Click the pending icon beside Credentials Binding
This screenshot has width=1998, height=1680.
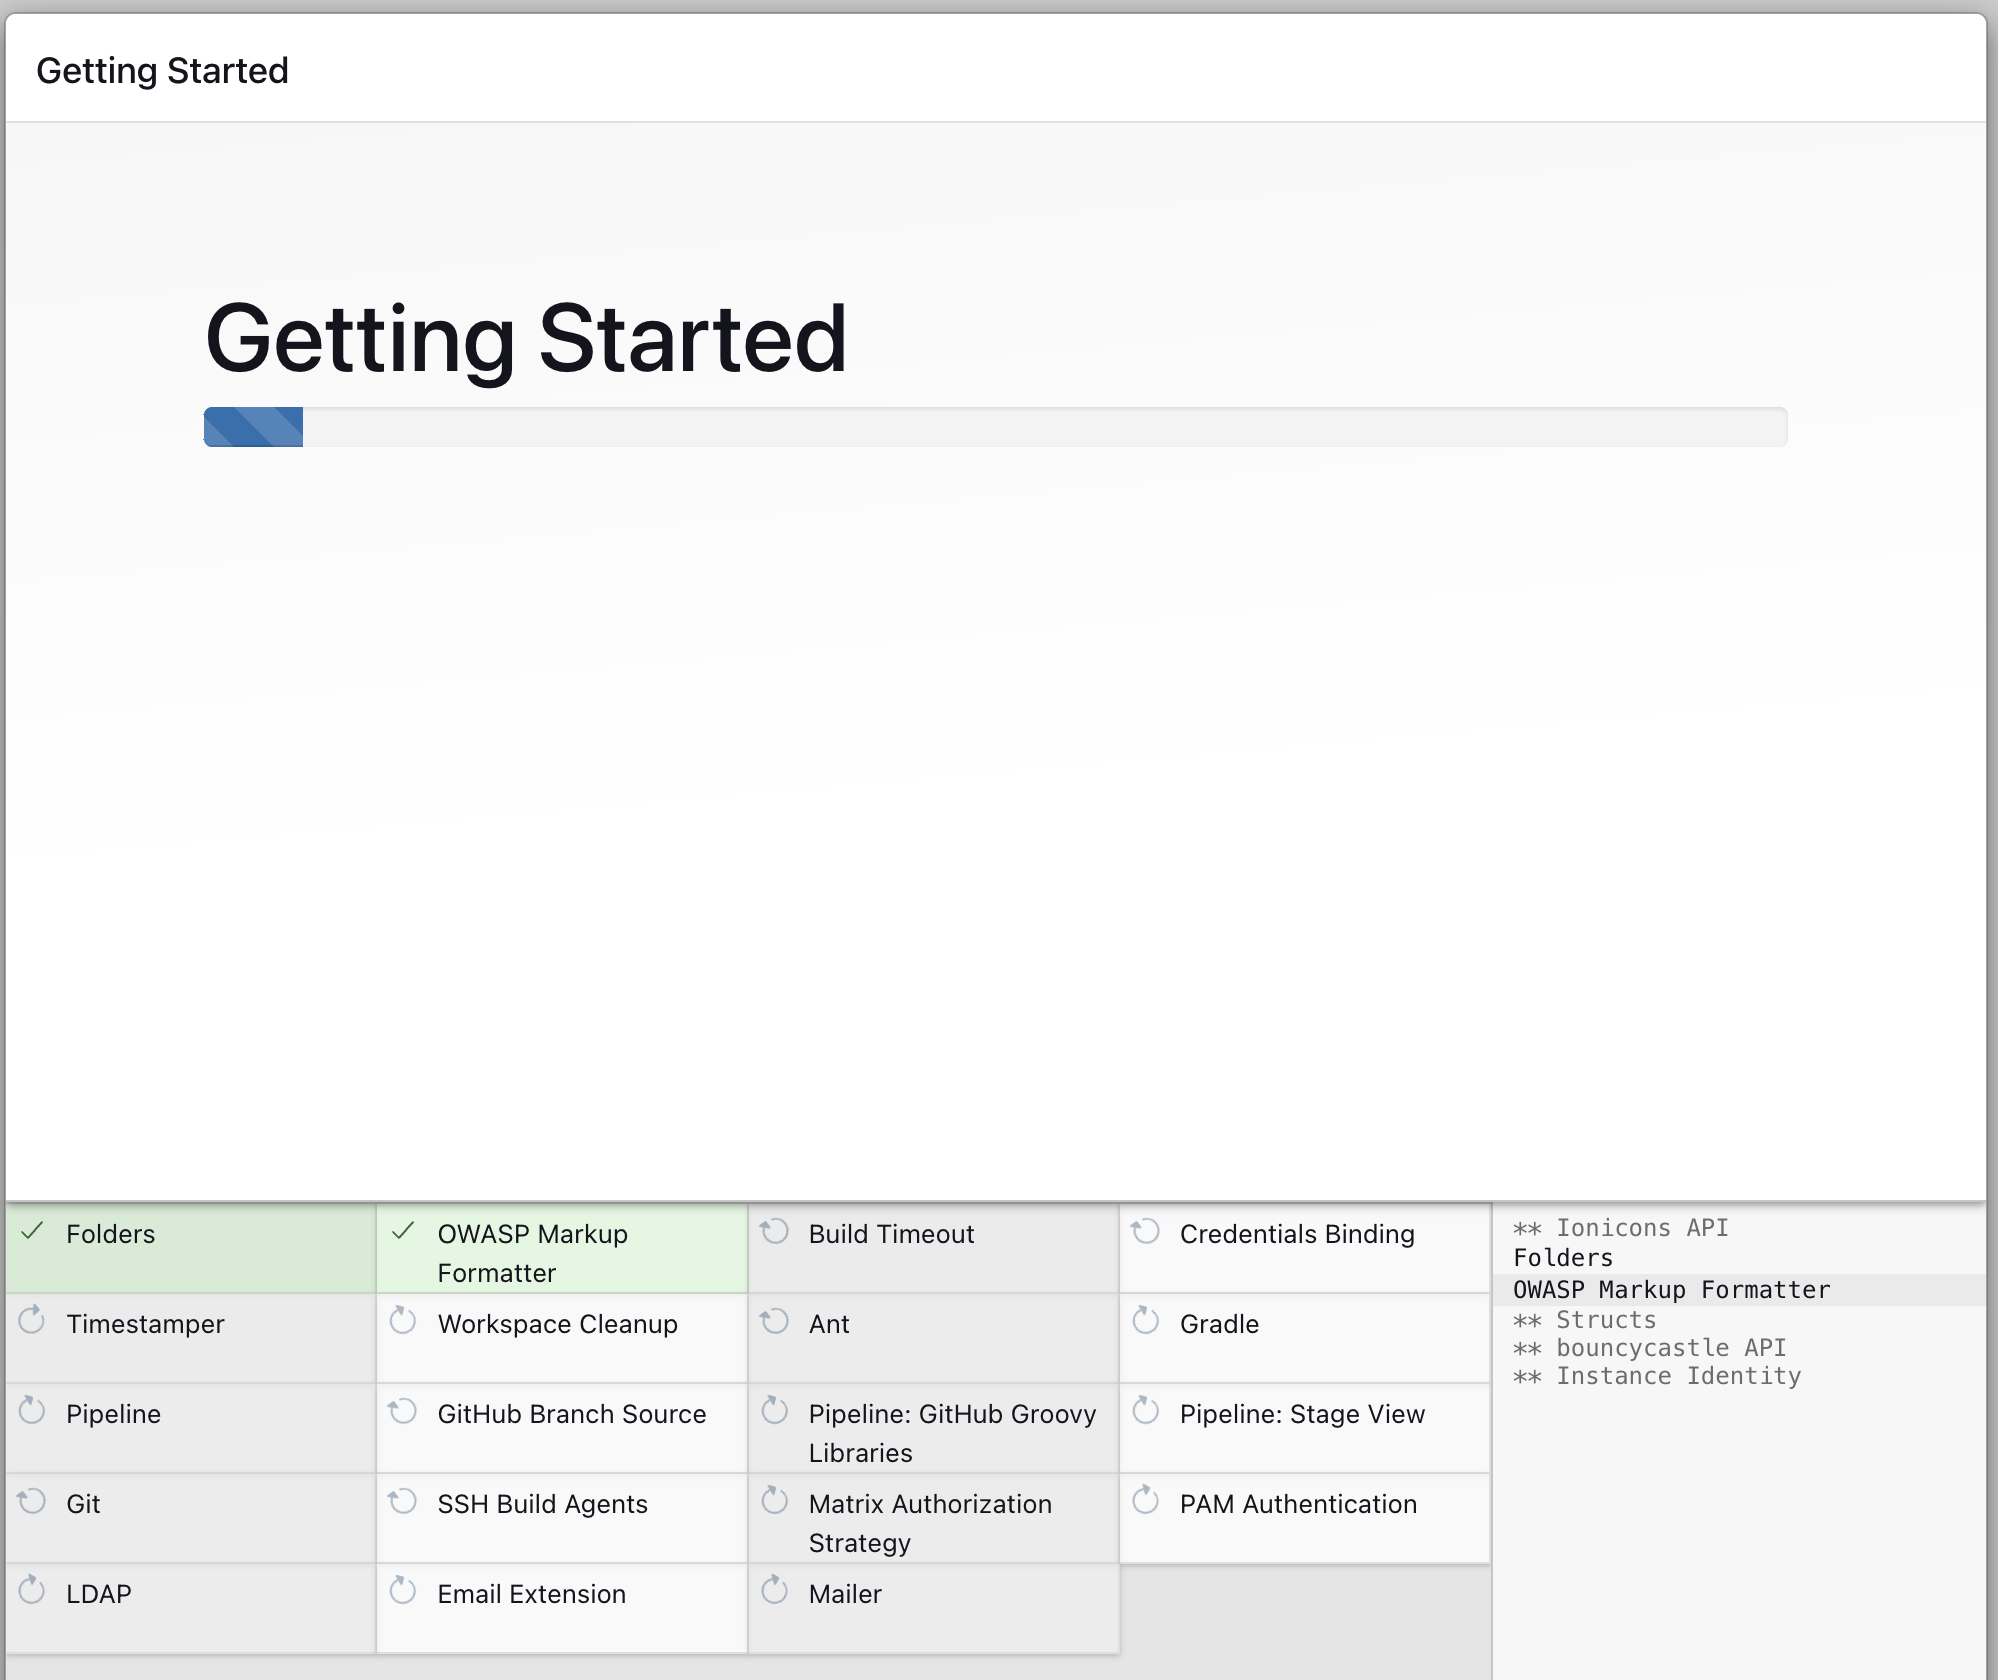[x=1146, y=1231]
